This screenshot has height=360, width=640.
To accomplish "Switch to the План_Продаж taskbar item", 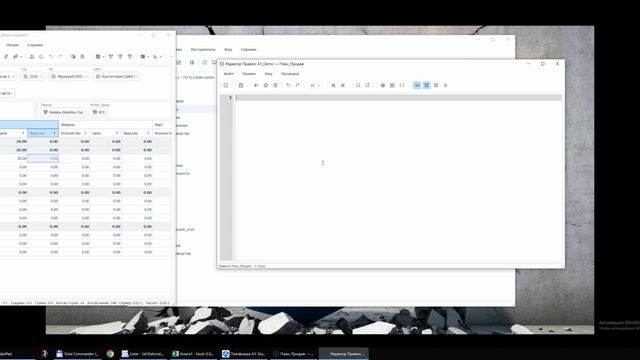I will 293,354.
